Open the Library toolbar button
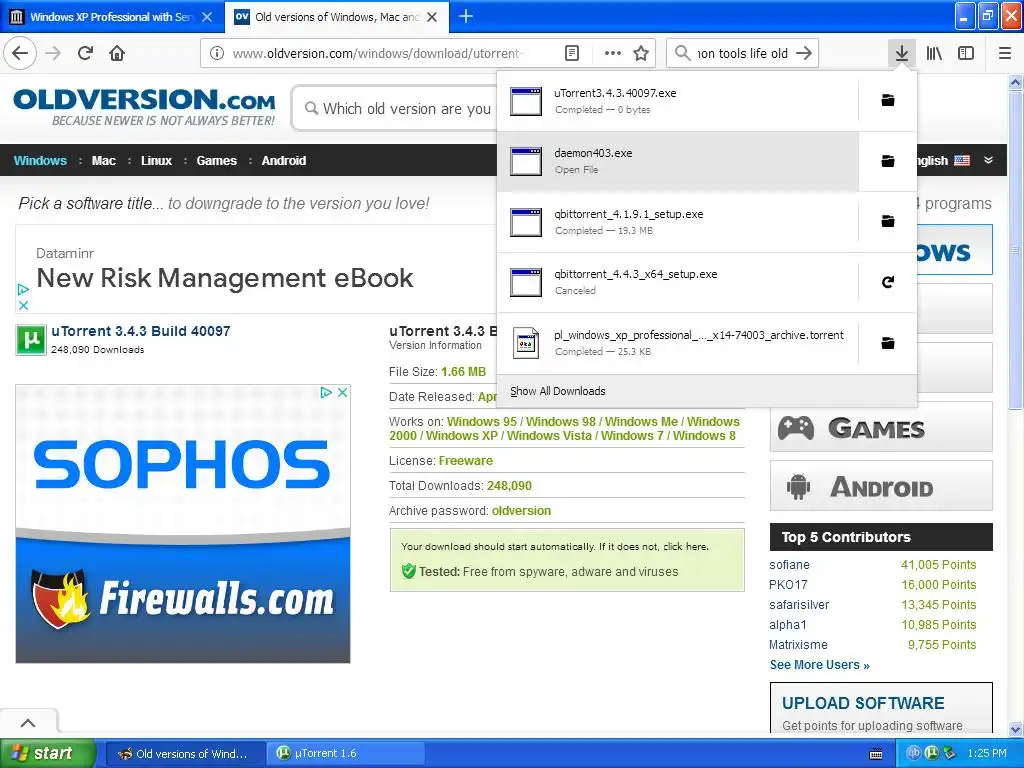Viewport: 1024px width, 768px height. point(934,53)
